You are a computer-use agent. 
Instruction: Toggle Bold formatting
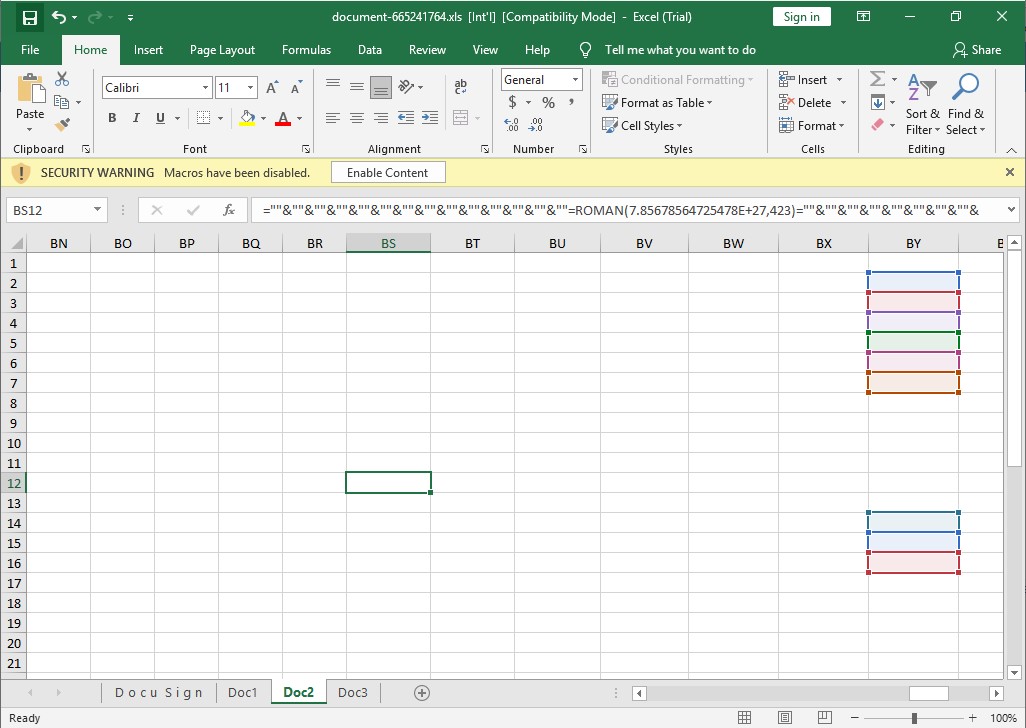(112, 118)
